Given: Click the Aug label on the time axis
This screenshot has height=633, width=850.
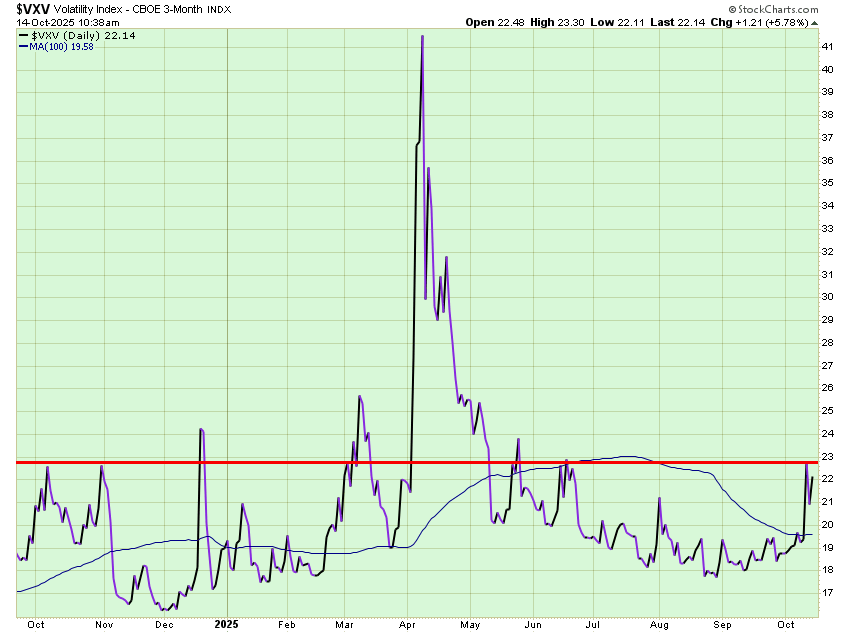Looking at the screenshot, I should 659,625.
